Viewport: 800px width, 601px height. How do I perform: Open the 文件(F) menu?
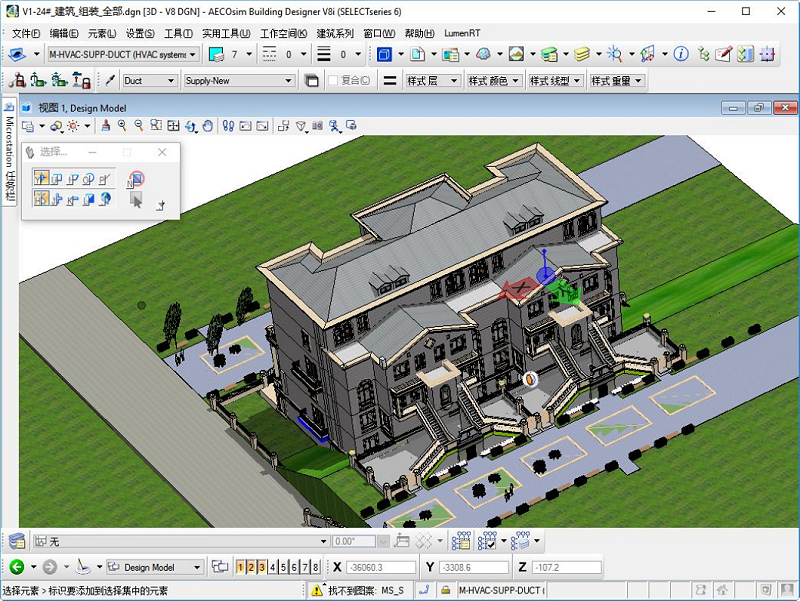[x=26, y=33]
